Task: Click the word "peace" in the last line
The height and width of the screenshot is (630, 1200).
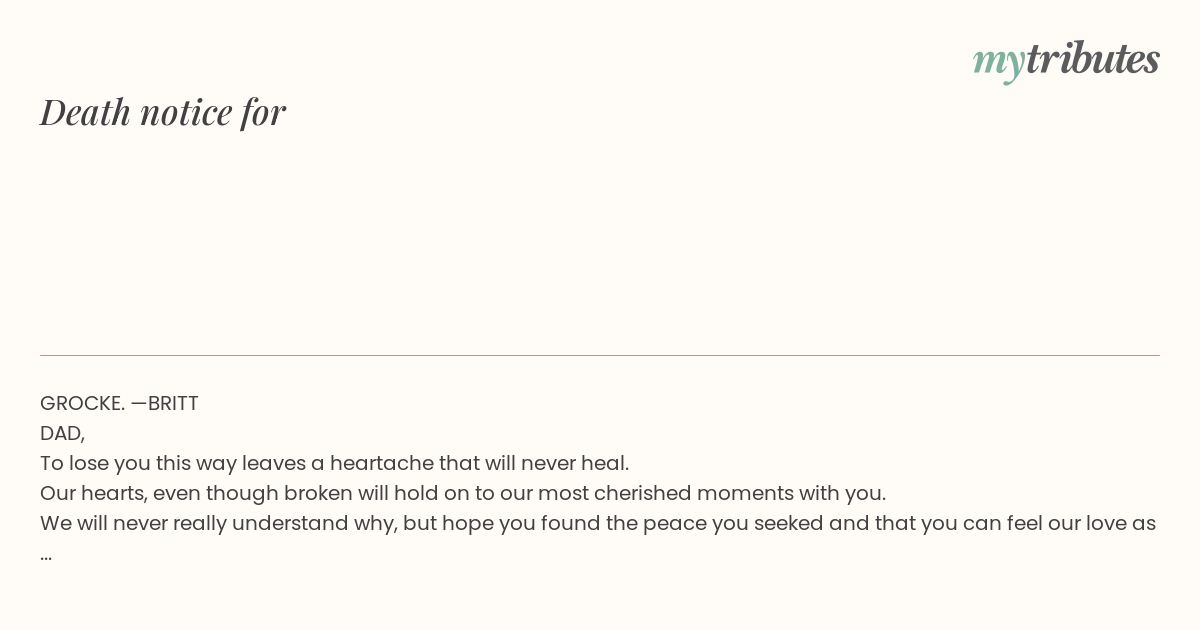Action: 674,525
